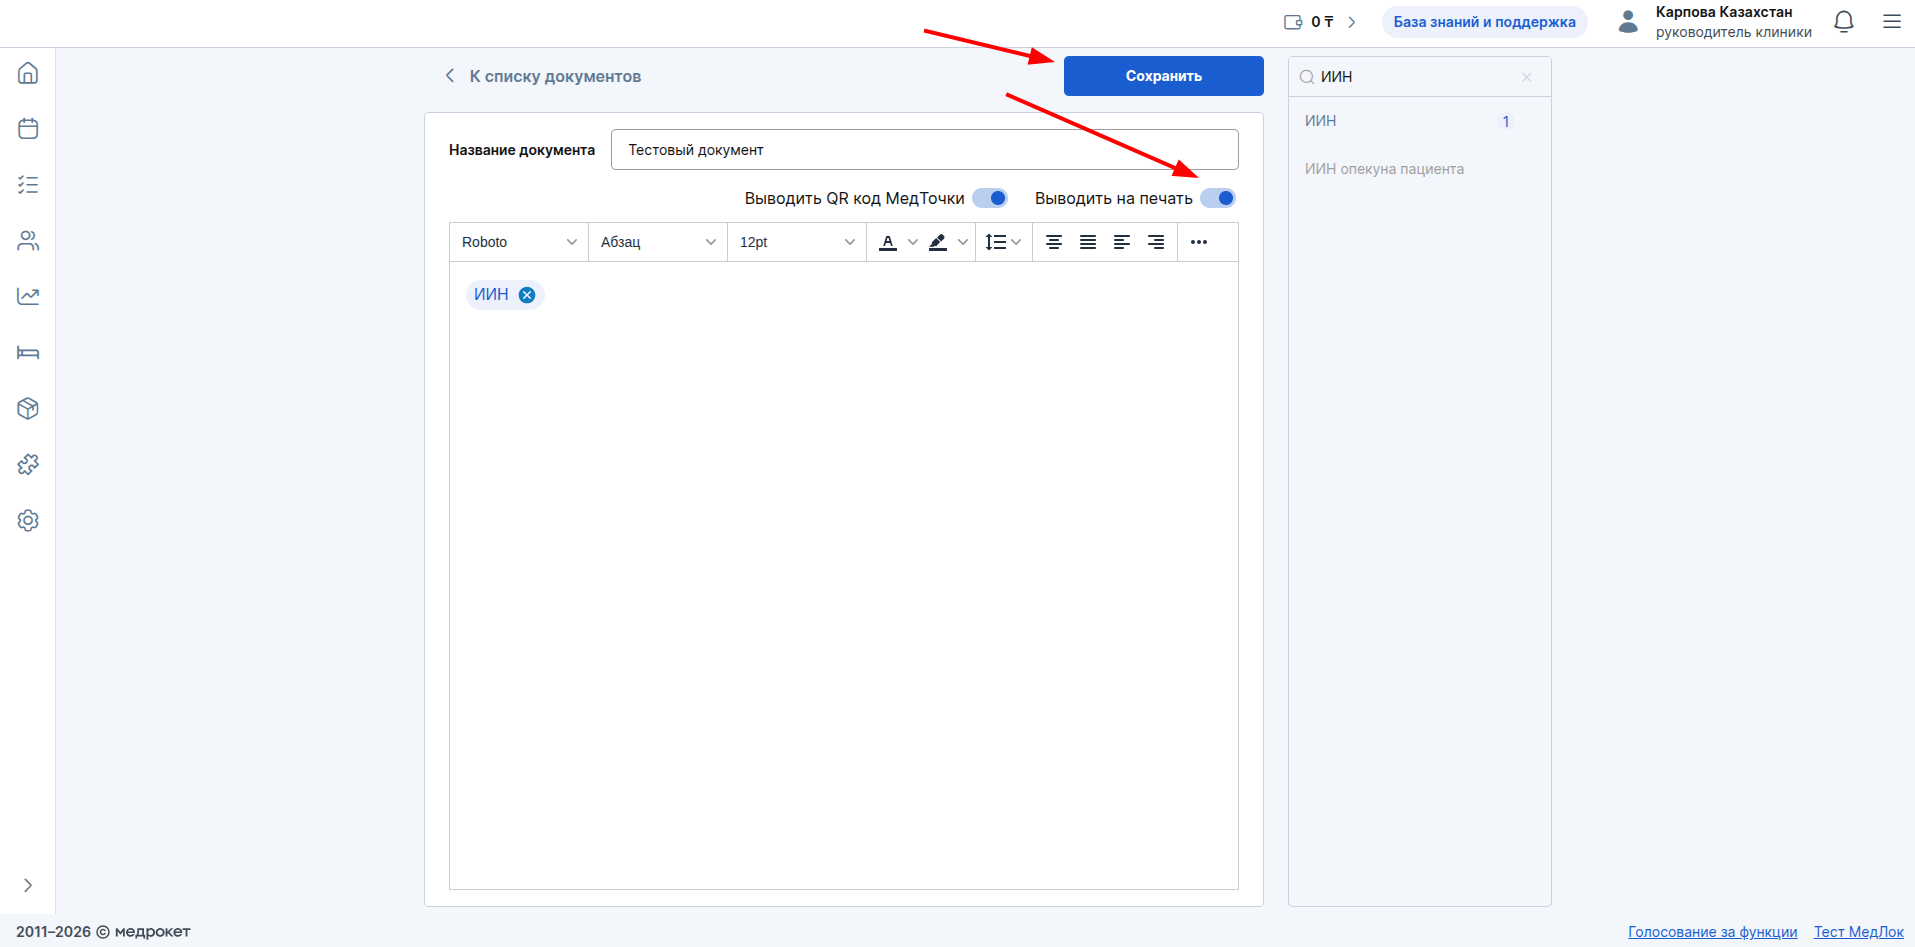Image resolution: width=1915 pixels, height=947 pixels.
Task: Open the integrations puzzle icon
Action: pyautogui.click(x=28, y=464)
